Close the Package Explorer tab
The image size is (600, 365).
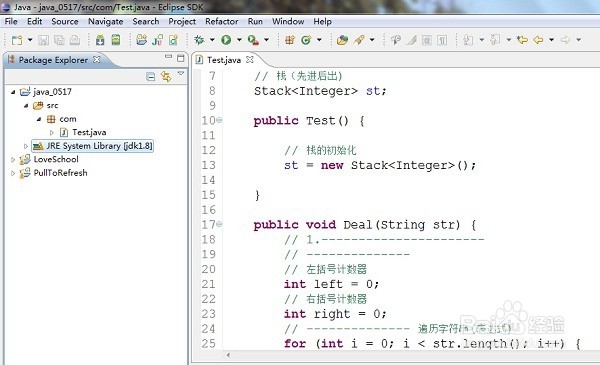coord(97,60)
